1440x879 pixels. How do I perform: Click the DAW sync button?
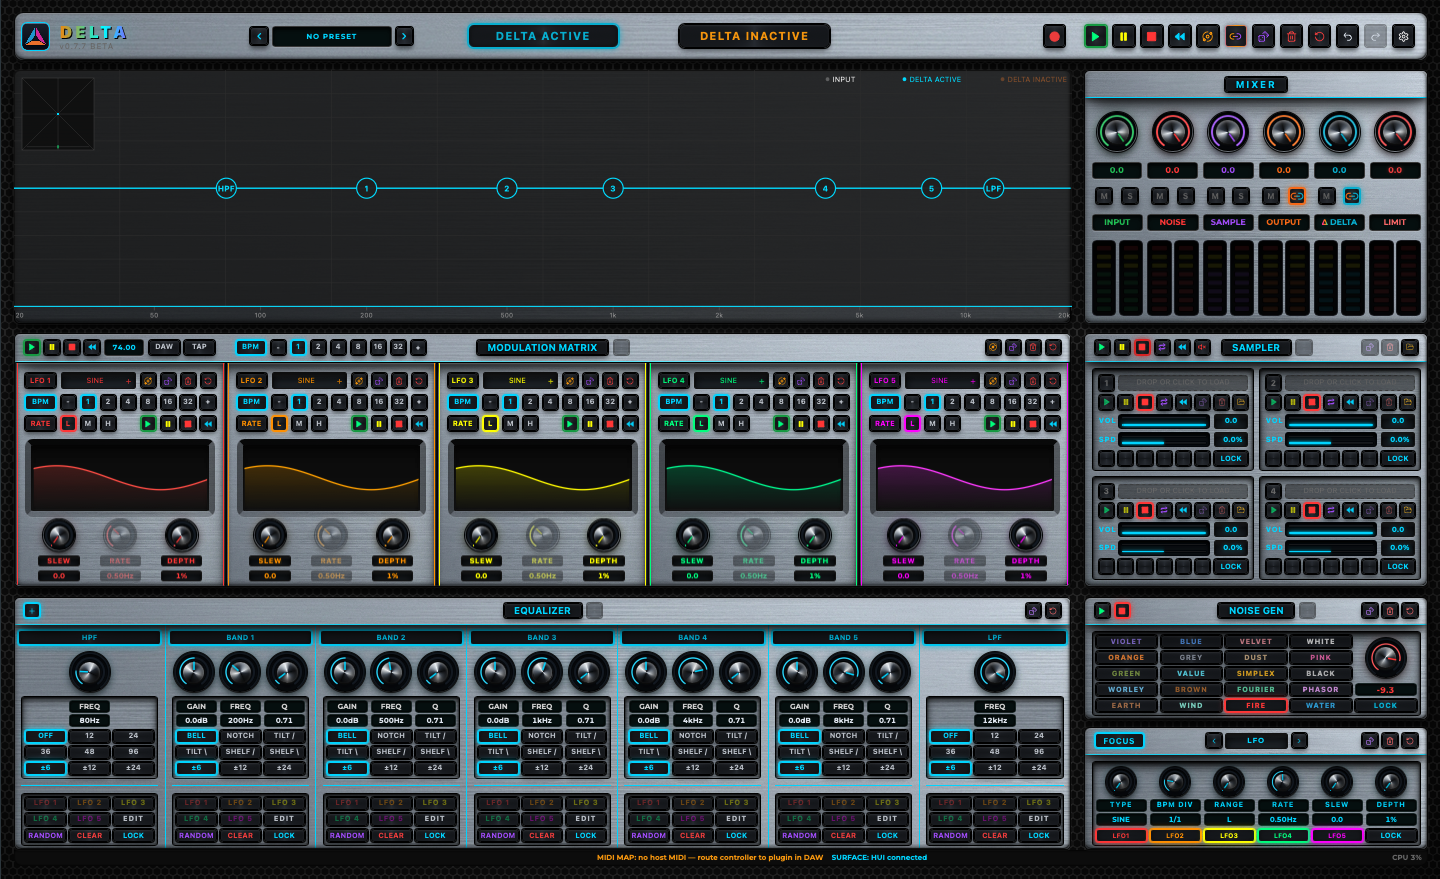[164, 347]
